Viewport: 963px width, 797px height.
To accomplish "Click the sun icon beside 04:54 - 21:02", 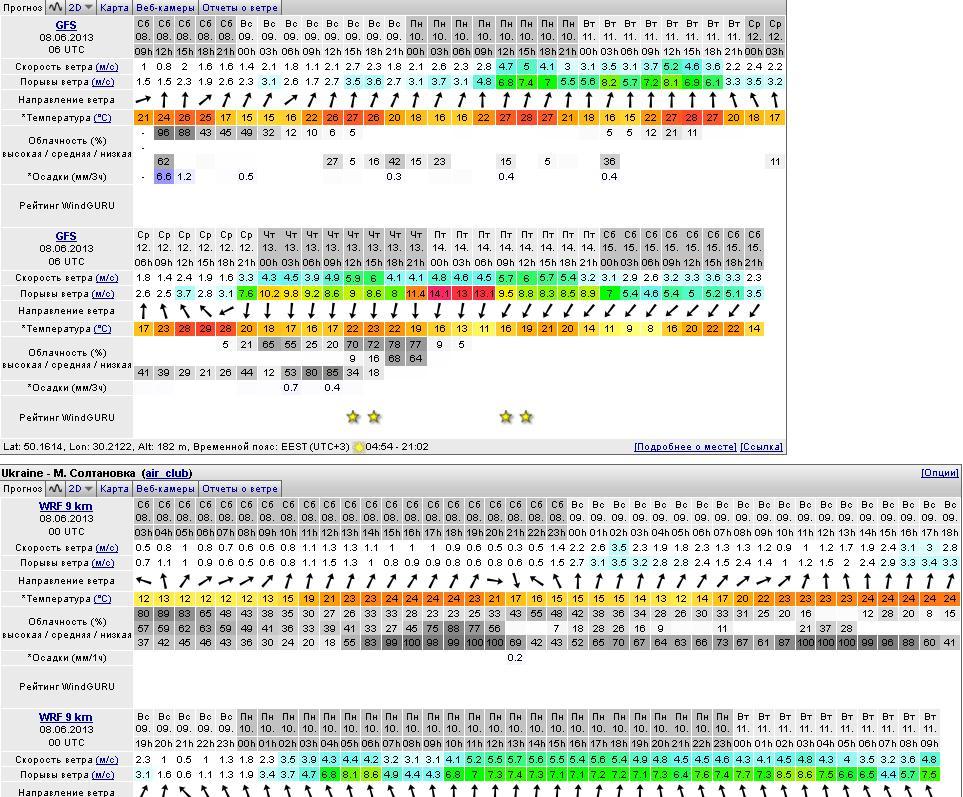I will click(359, 447).
